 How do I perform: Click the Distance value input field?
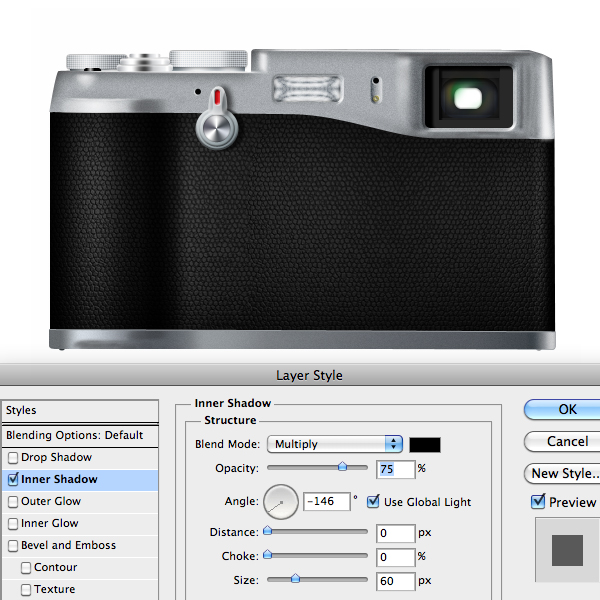click(x=396, y=533)
